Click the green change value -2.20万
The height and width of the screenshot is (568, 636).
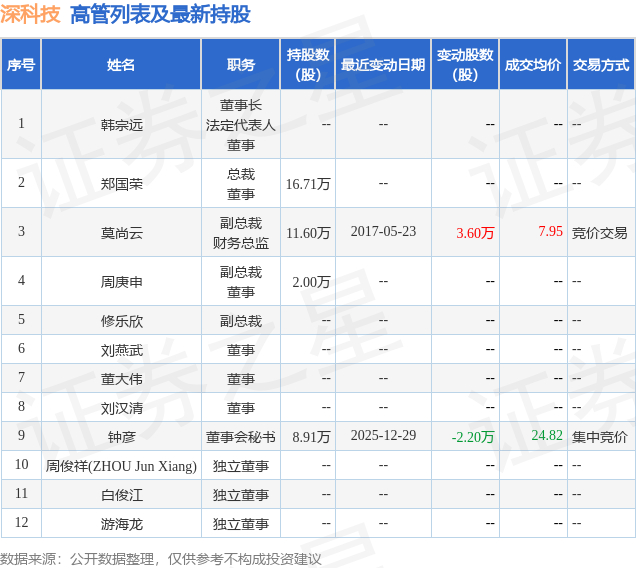click(473, 437)
